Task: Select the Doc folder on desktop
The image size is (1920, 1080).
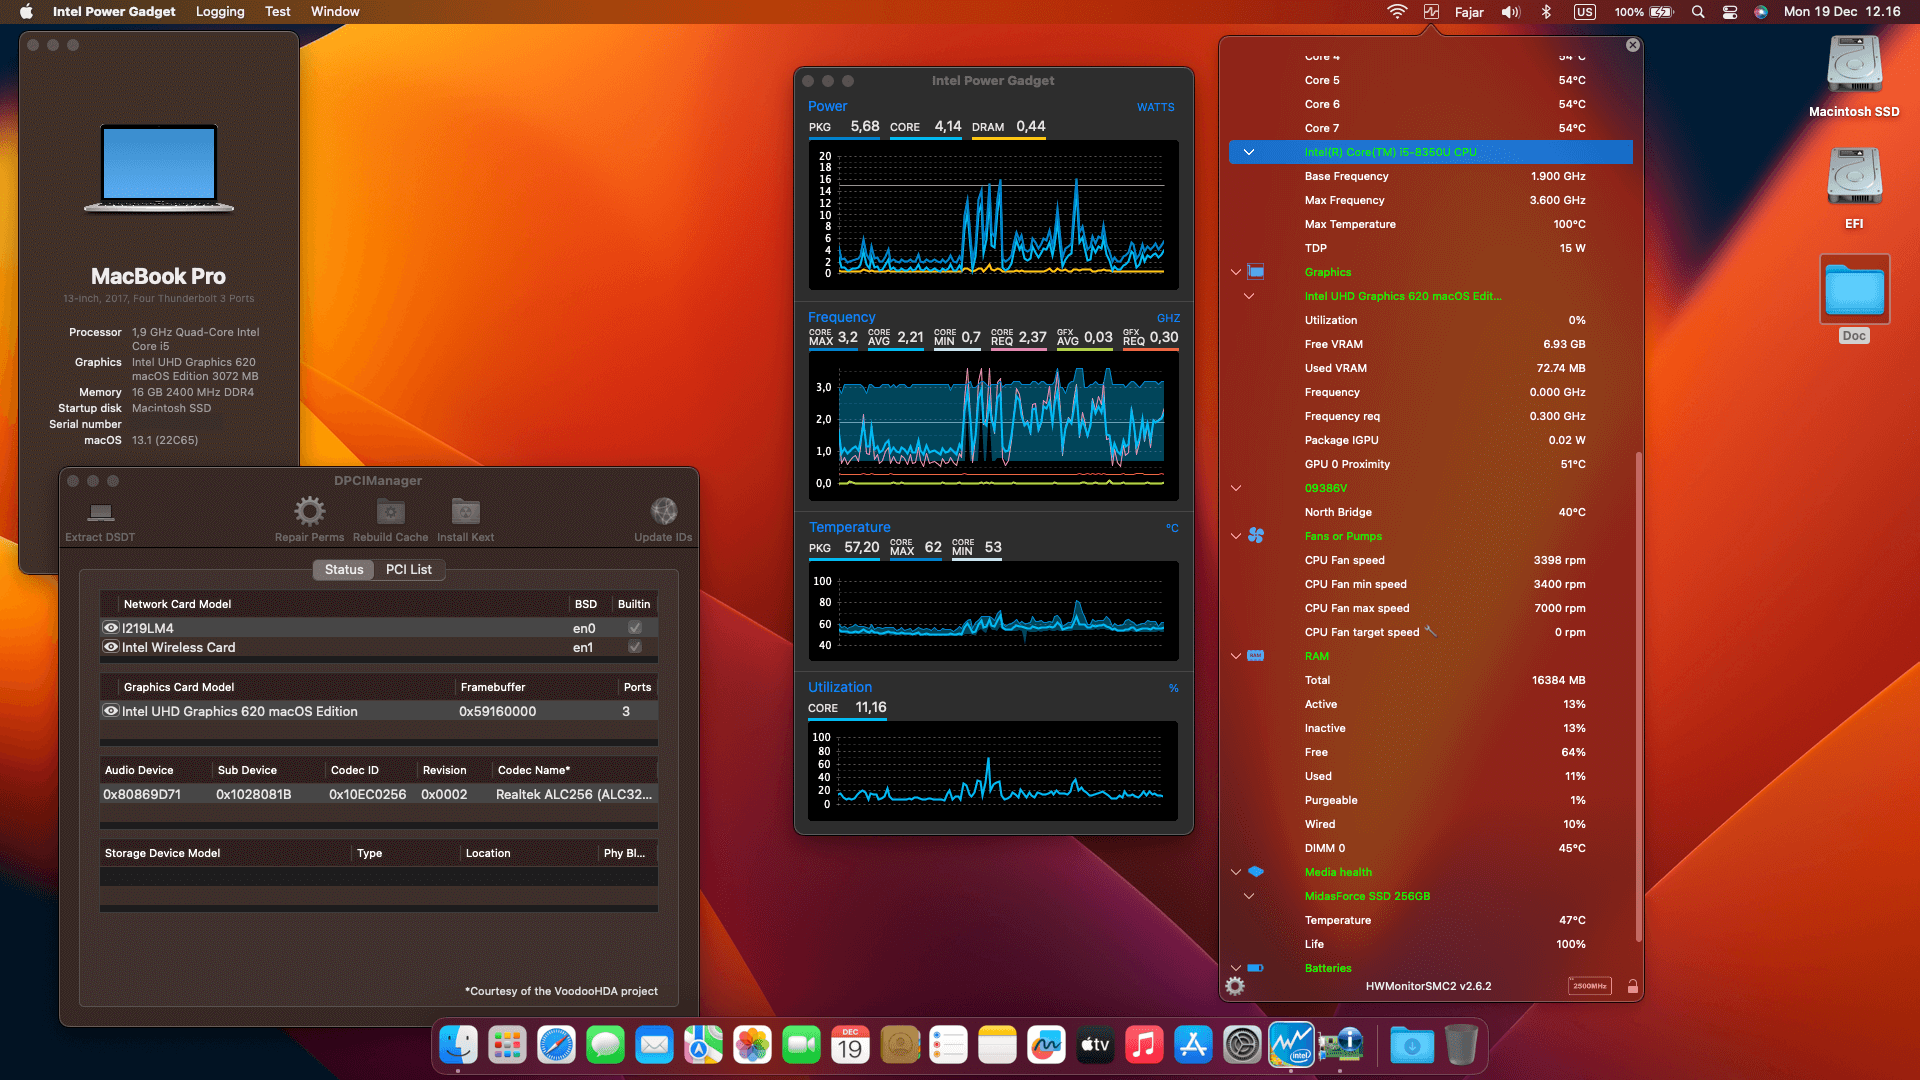Action: coord(1854,289)
